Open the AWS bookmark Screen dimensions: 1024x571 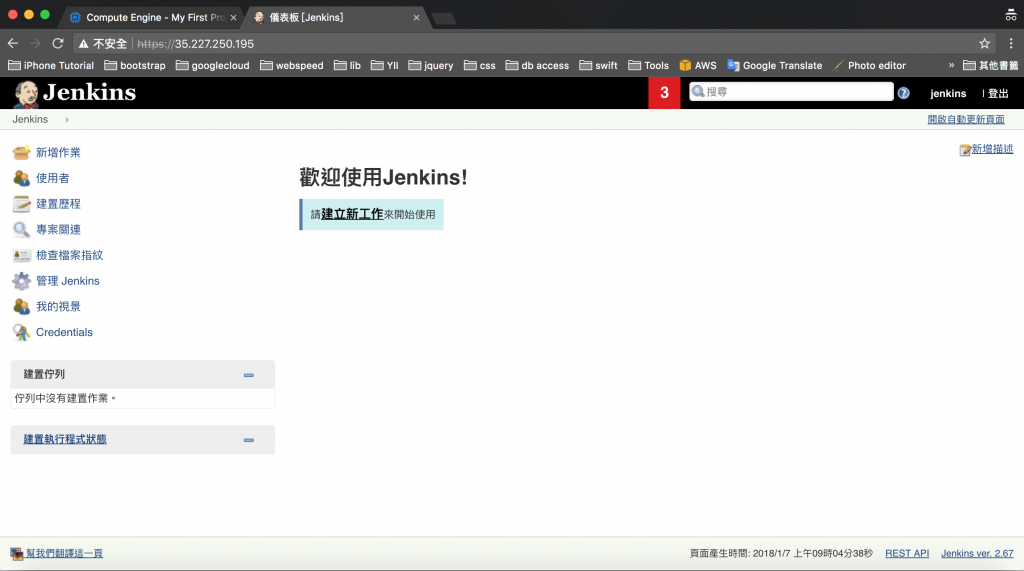[698, 65]
